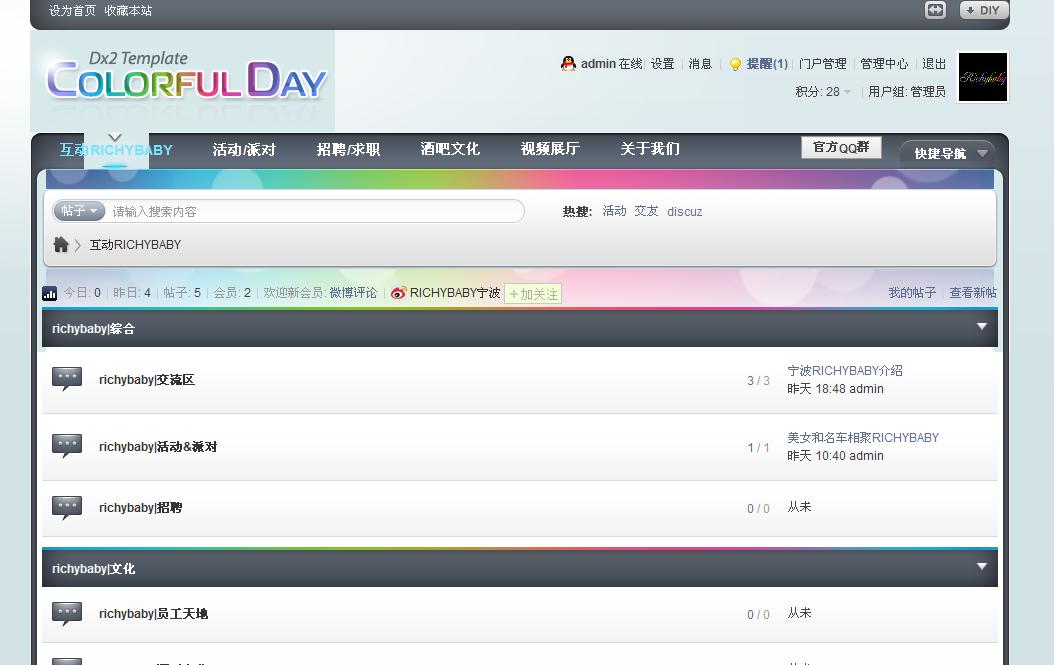Collapse the richybaby|文化 category
Screen dimensions: 1054x665
982,567
